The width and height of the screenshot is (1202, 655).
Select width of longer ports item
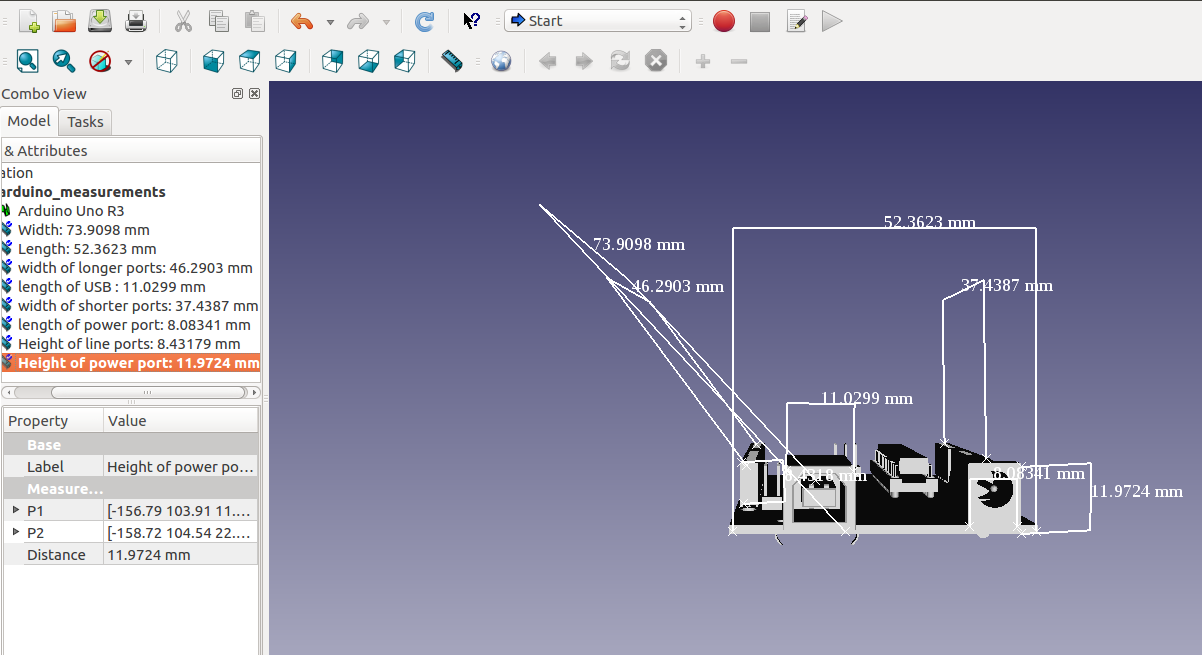pos(135,268)
